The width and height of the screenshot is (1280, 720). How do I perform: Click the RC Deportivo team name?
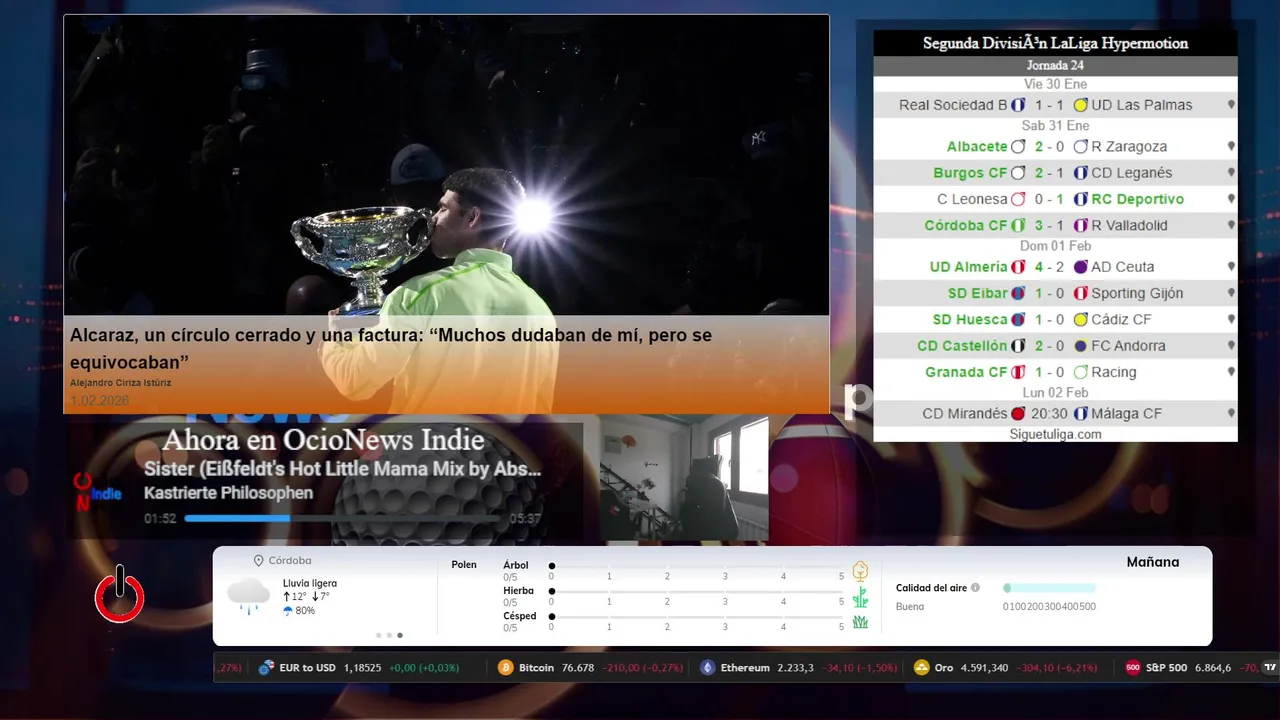tap(1137, 199)
